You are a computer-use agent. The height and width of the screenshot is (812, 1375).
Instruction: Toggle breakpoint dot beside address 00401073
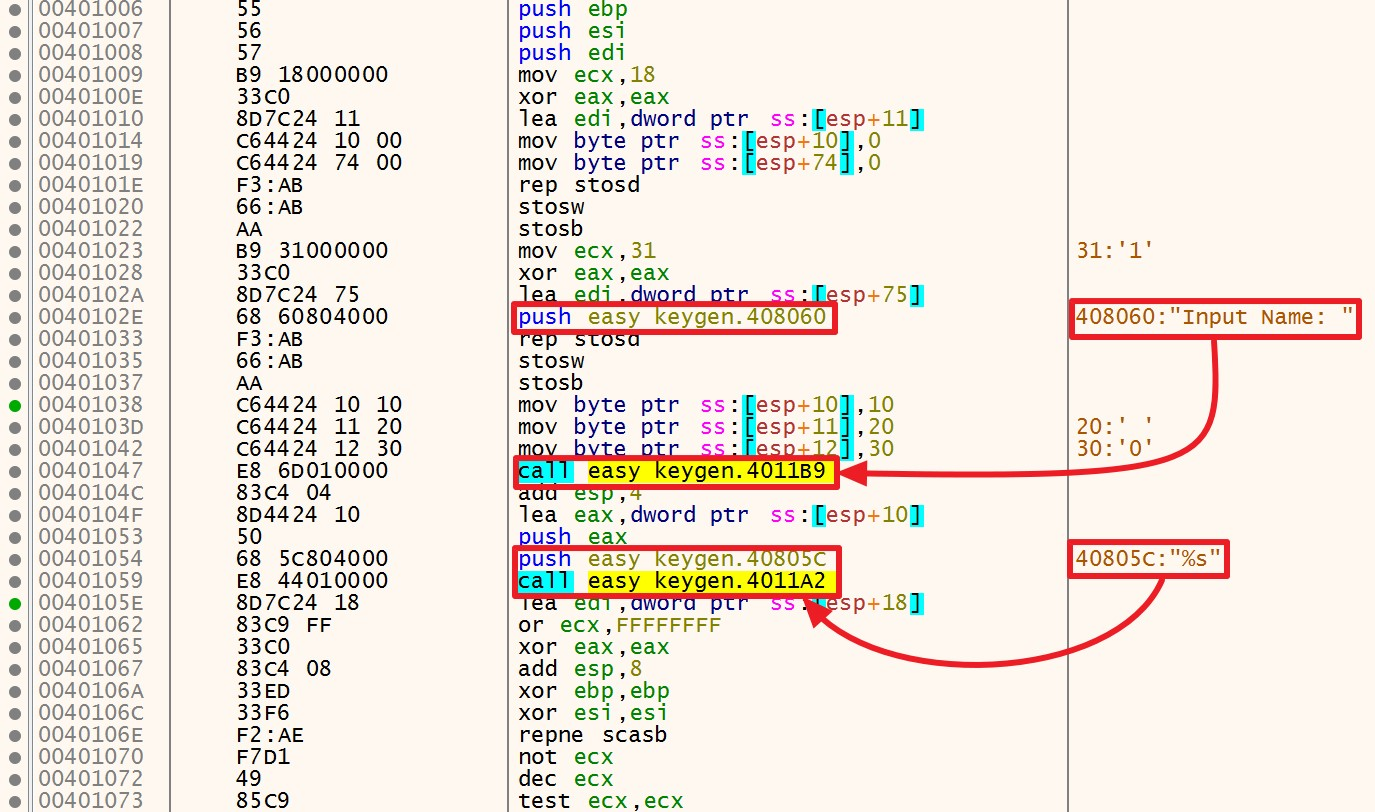point(14,801)
